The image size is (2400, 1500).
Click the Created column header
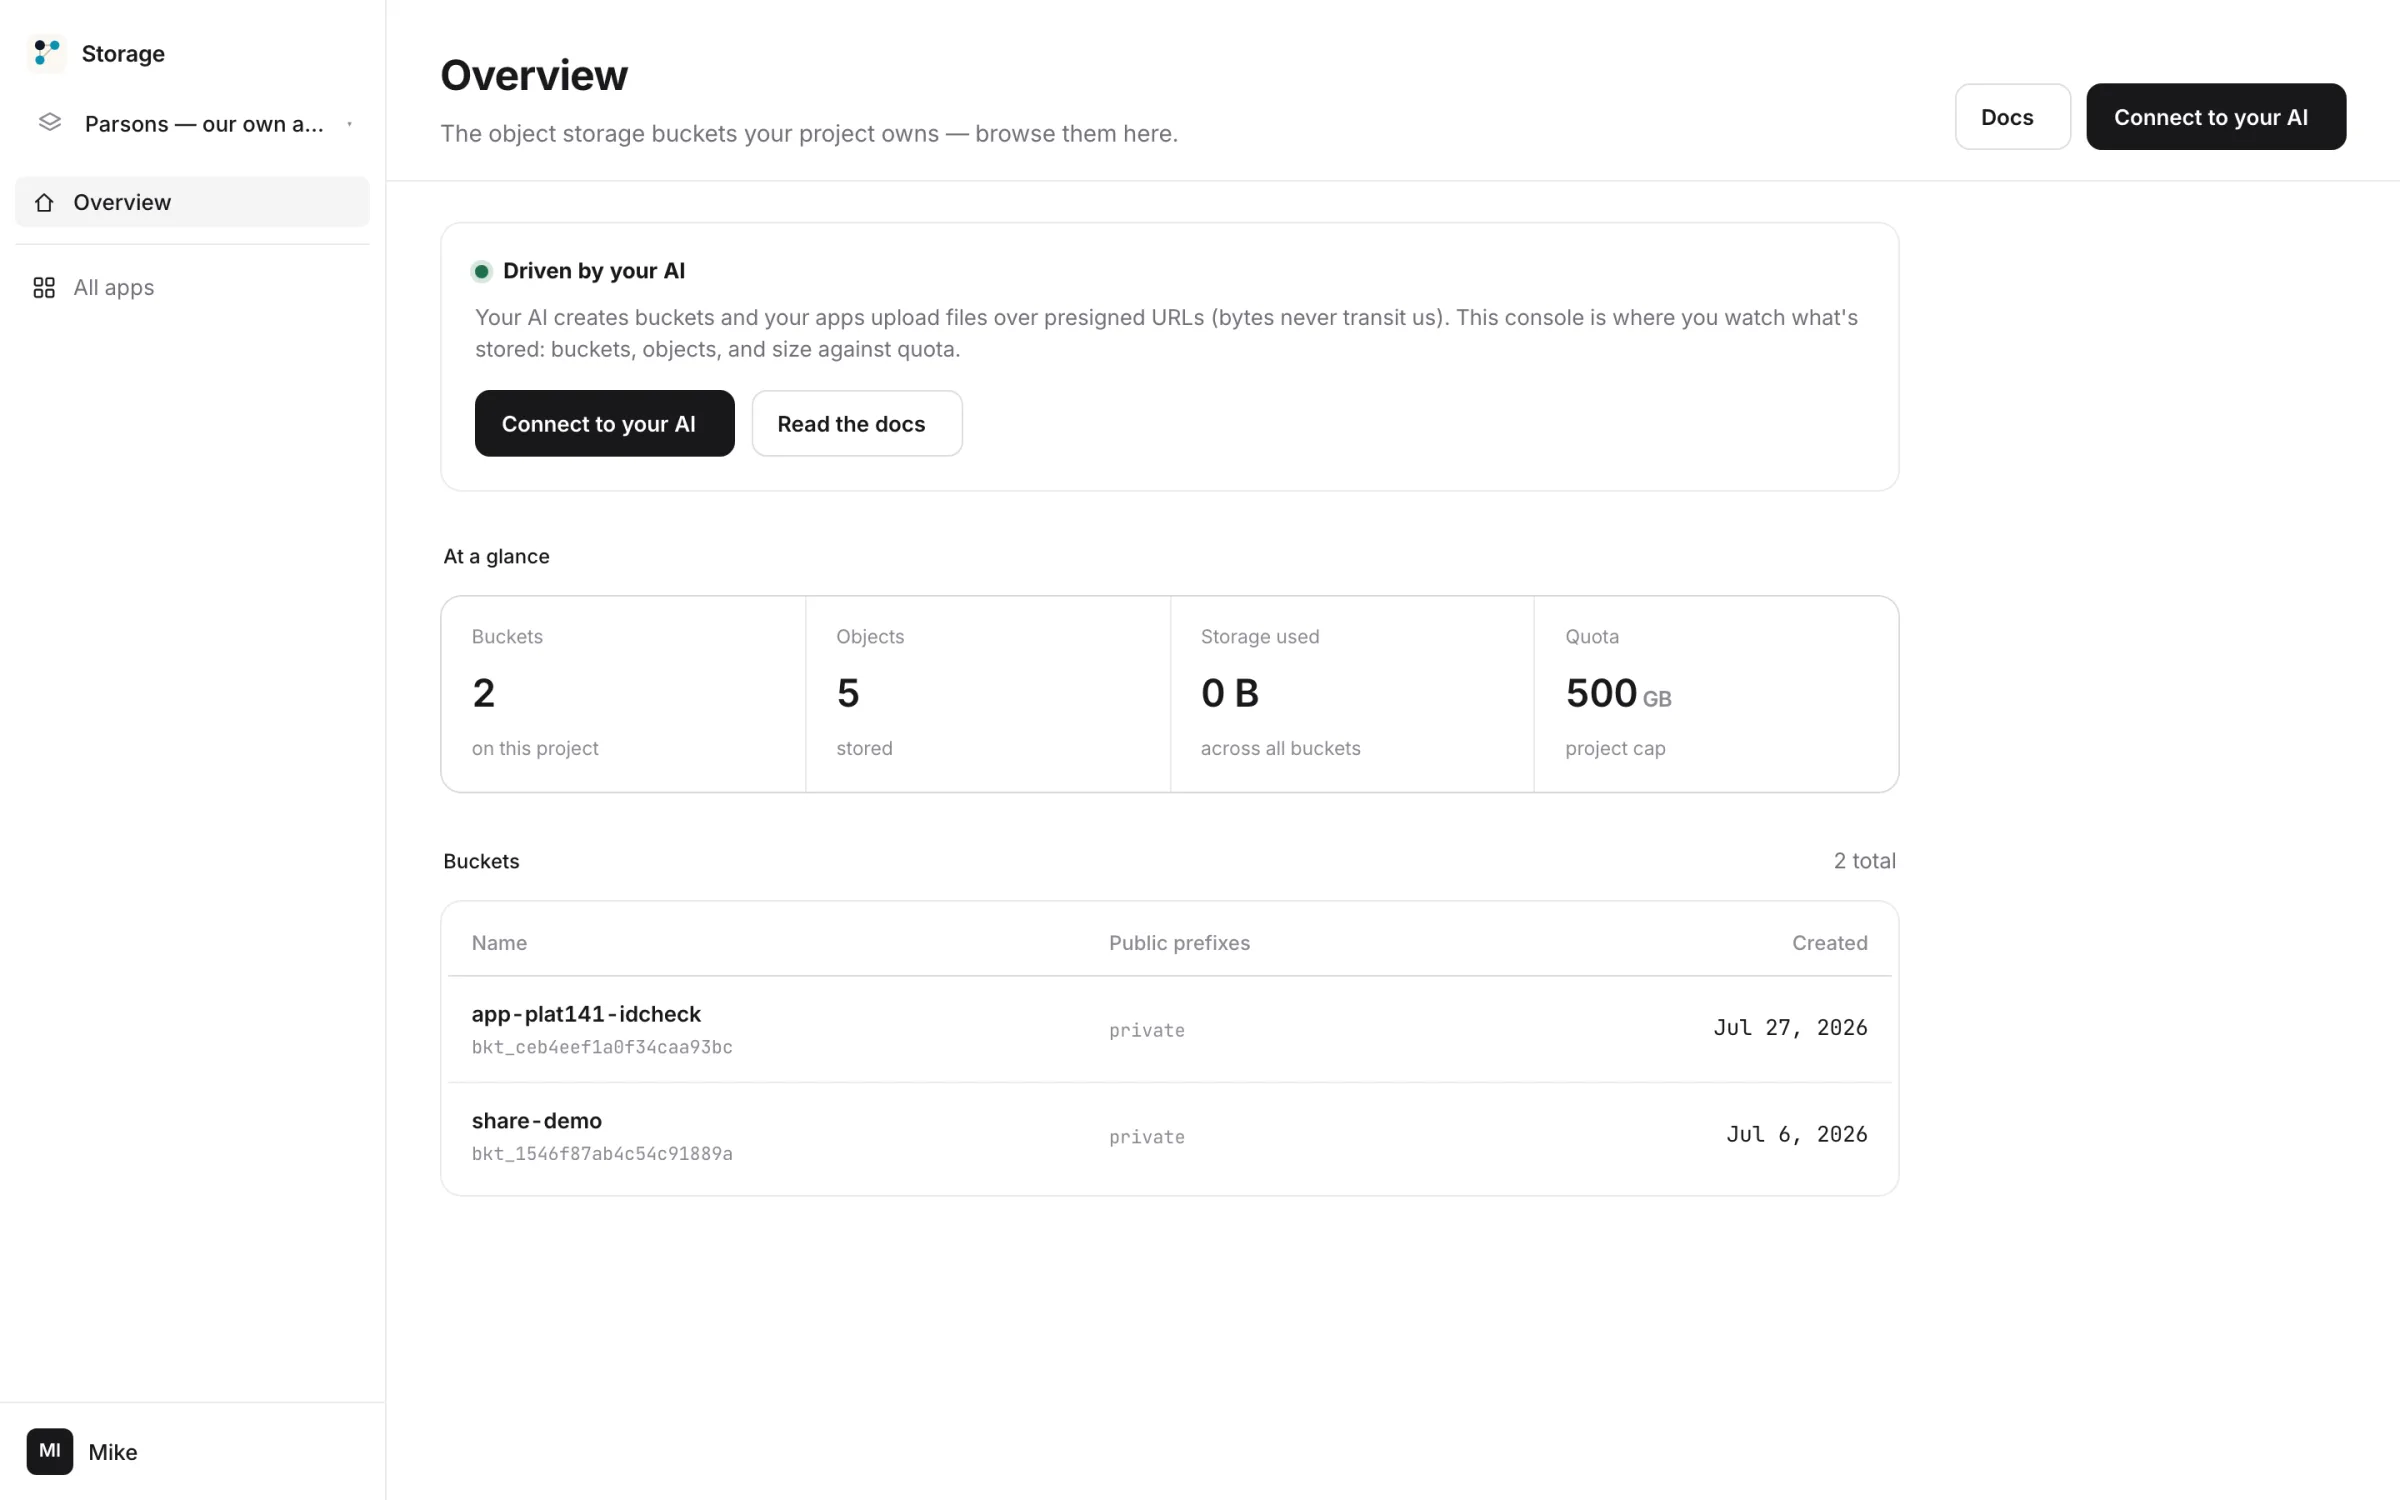pos(1829,943)
